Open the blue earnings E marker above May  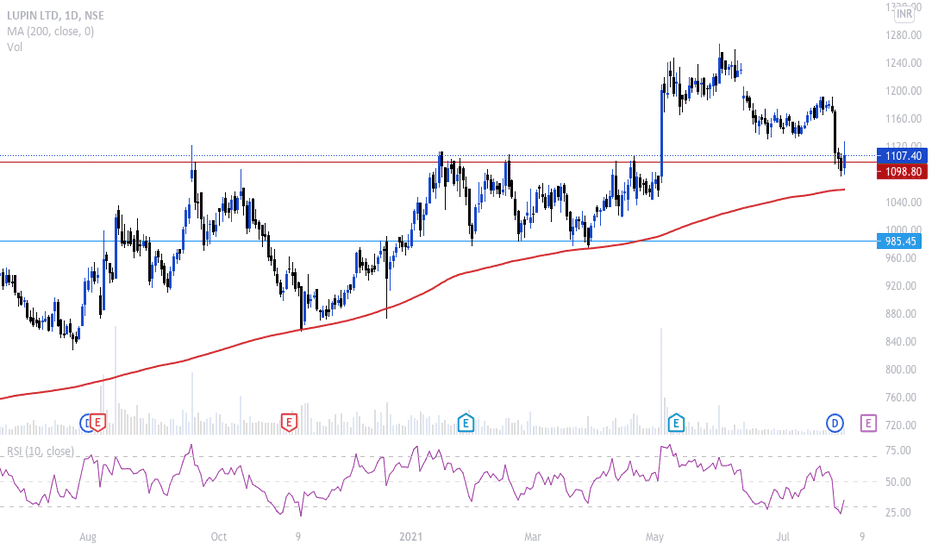tap(676, 423)
